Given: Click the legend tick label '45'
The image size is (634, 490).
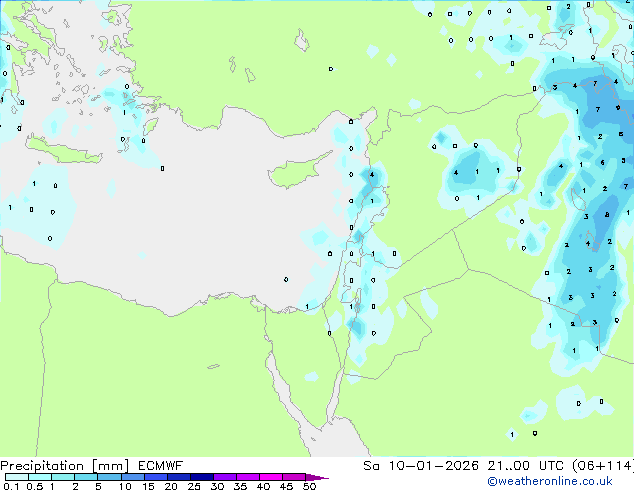Looking at the screenshot, I should (286, 486).
